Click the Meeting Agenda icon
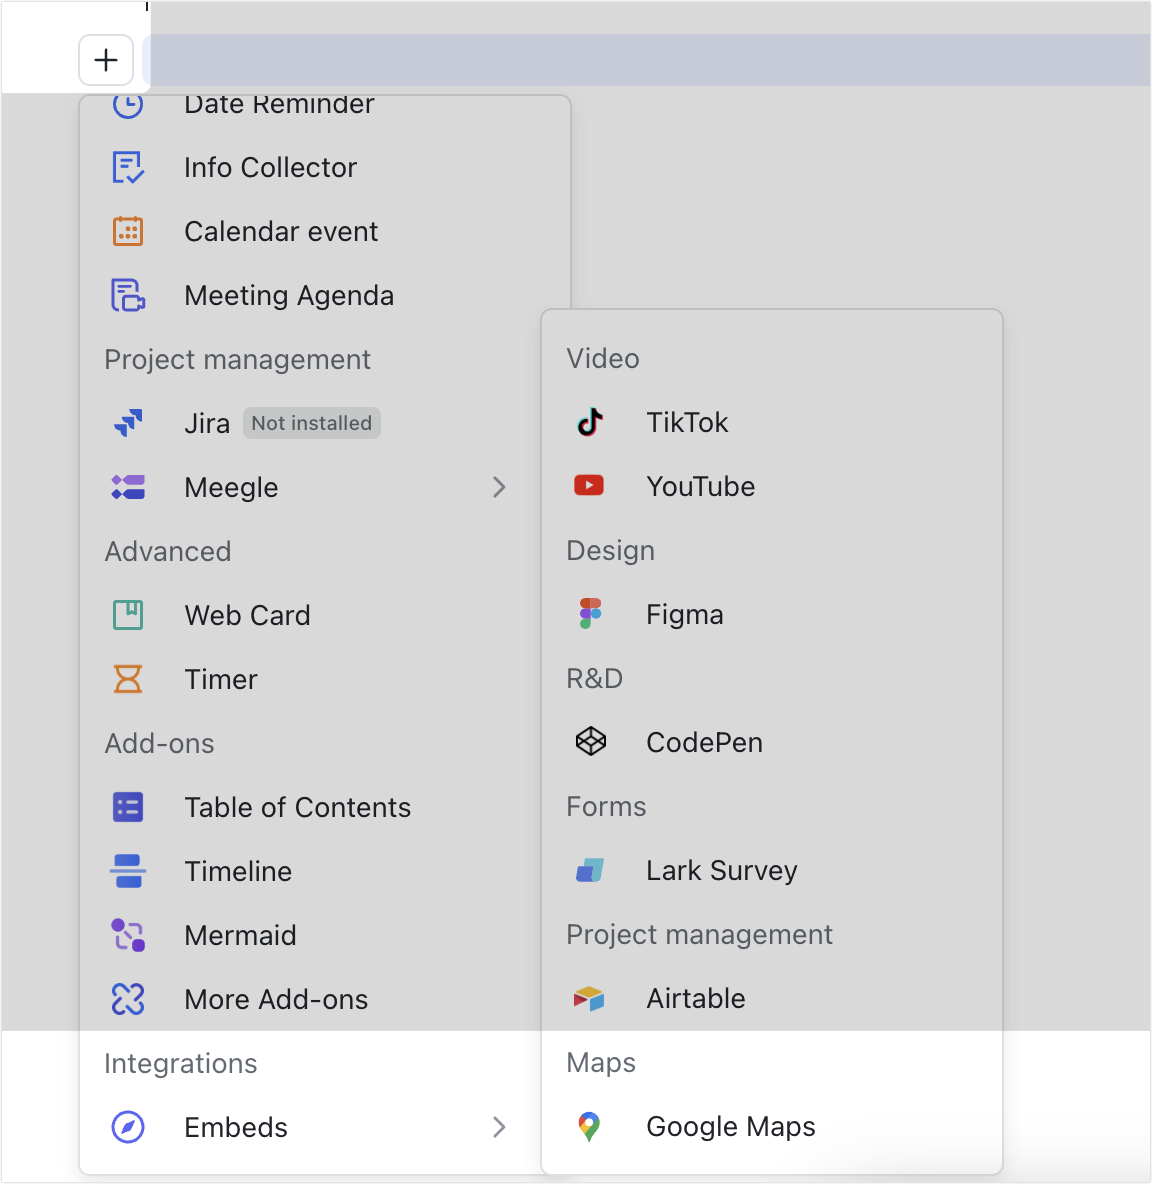The image size is (1152, 1184). coord(127,295)
